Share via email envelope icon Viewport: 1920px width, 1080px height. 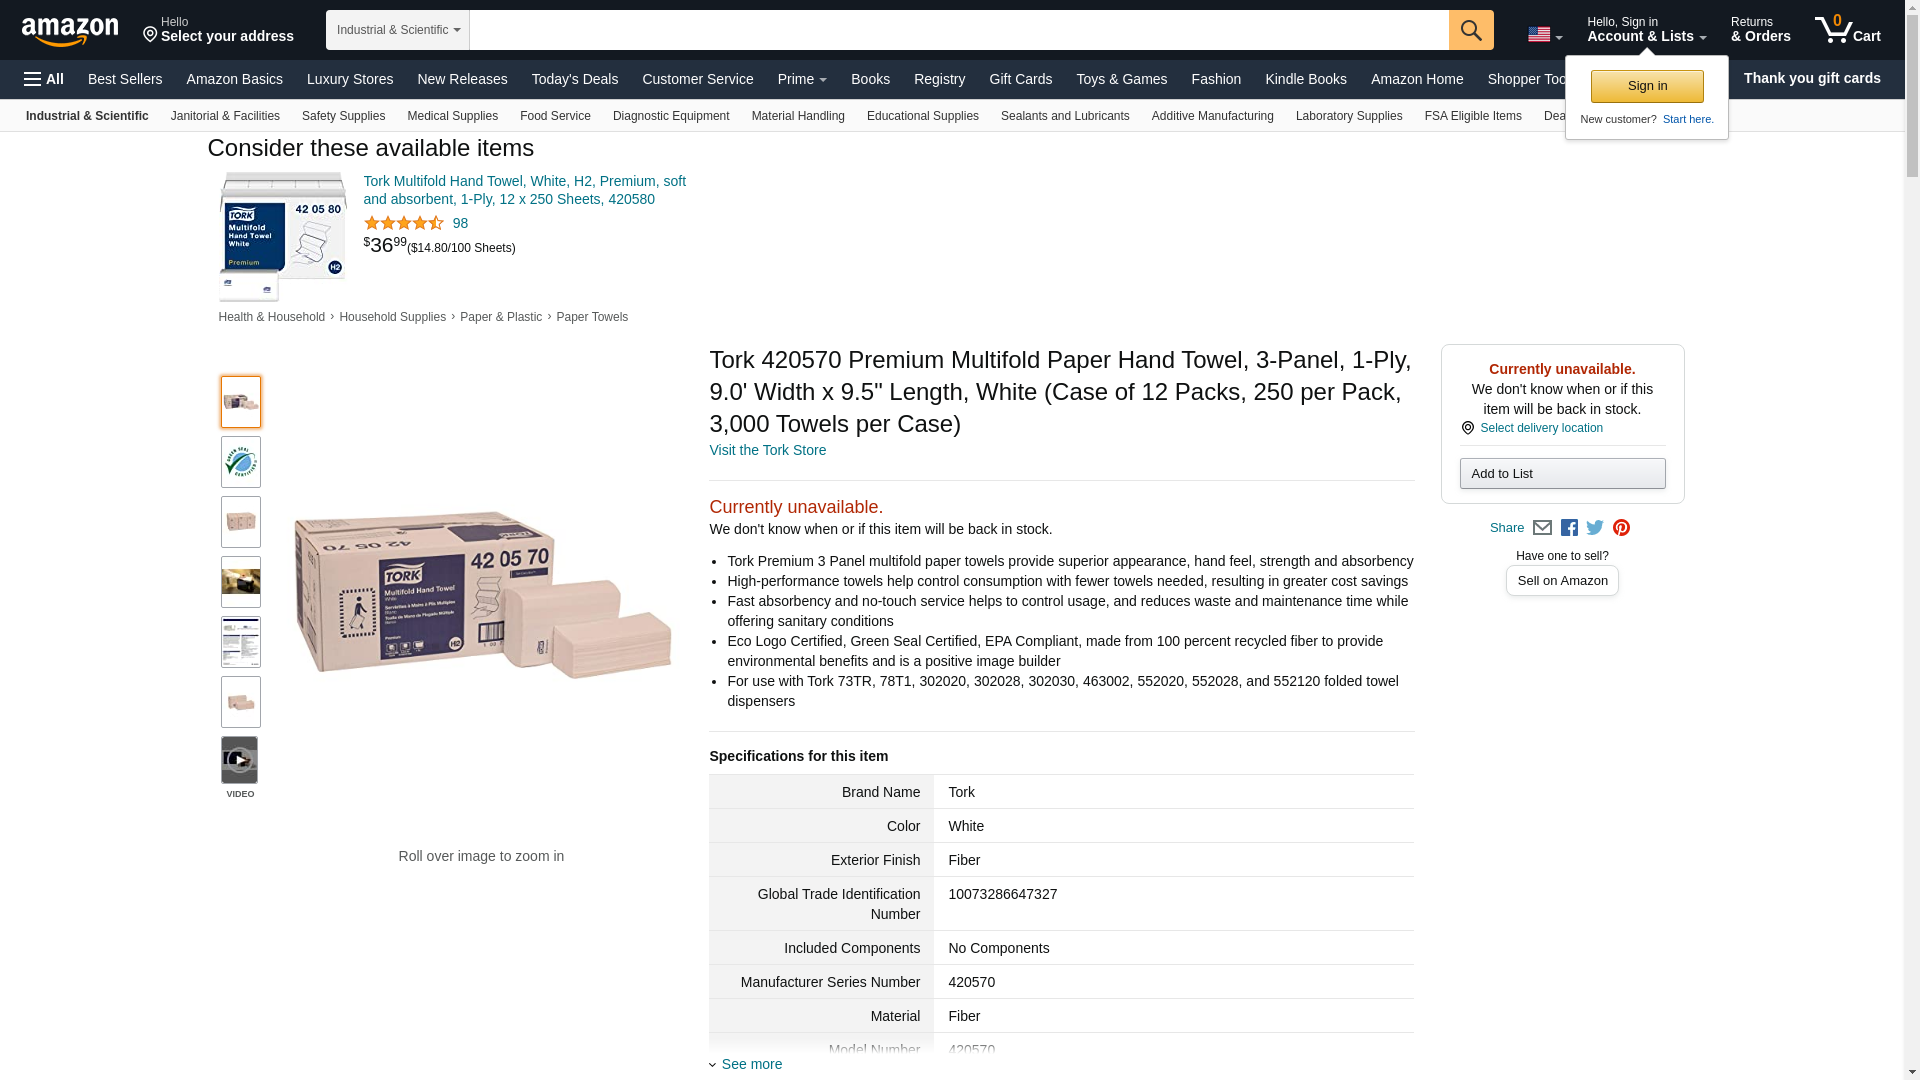(x=1542, y=528)
